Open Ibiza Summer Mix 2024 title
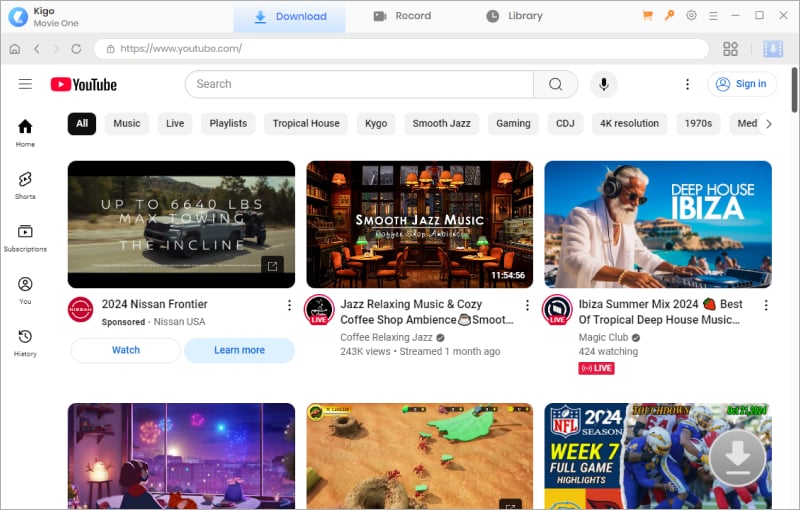This screenshot has width=800, height=510. point(660,312)
